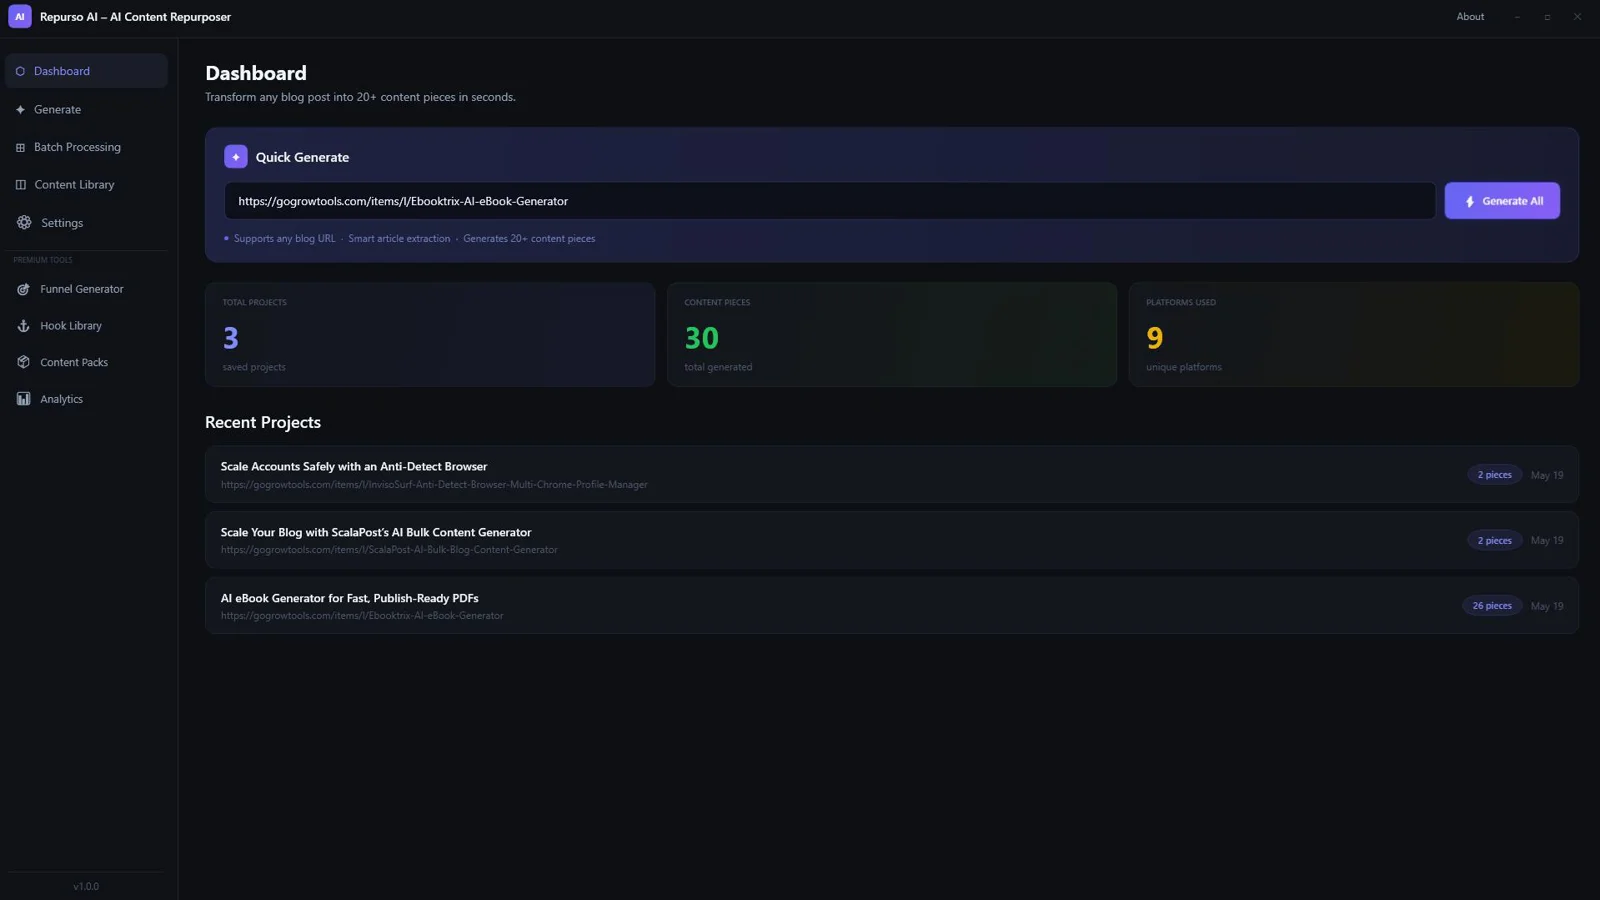Open Hook Library label in sidebar
The height and width of the screenshot is (900, 1600).
(x=71, y=326)
